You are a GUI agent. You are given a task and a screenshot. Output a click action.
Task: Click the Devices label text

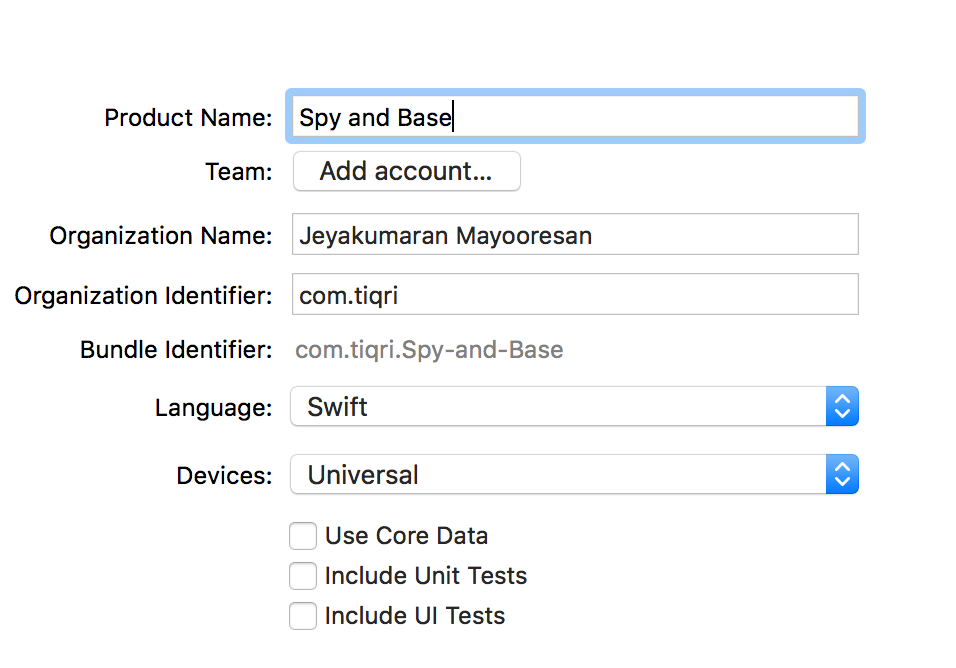click(224, 476)
